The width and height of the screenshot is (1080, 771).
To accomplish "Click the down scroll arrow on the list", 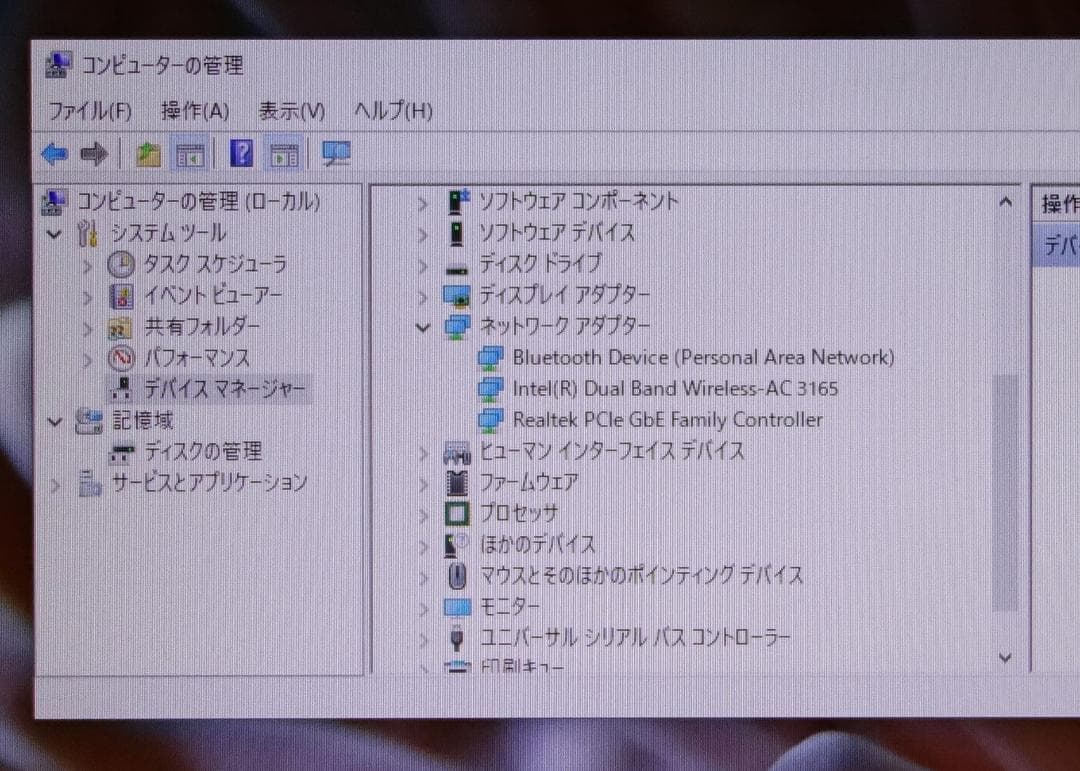I will pos(1003,657).
